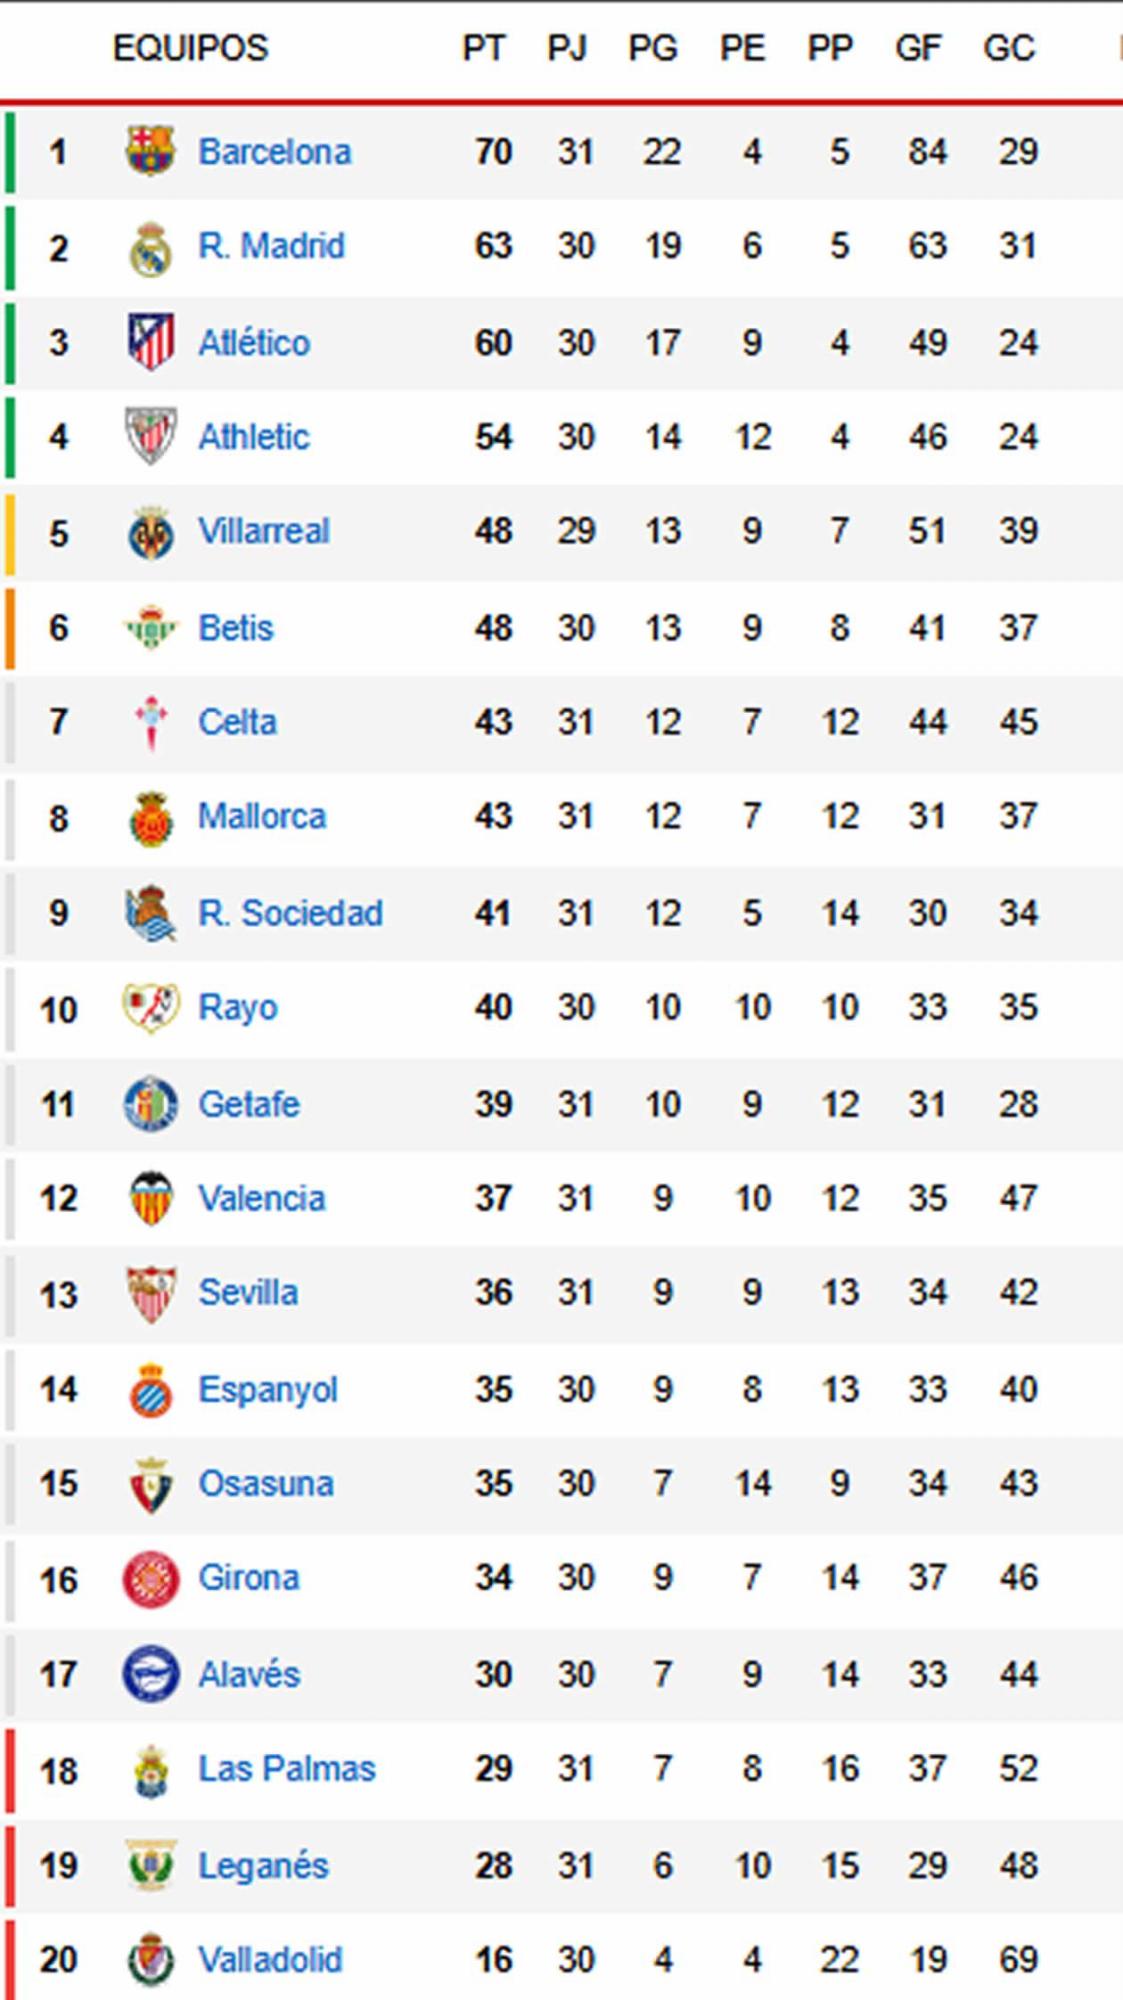Viewport: 1123px width, 2000px height.
Task: Click the red bar next to Leganés
Action: tap(10, 1864)
